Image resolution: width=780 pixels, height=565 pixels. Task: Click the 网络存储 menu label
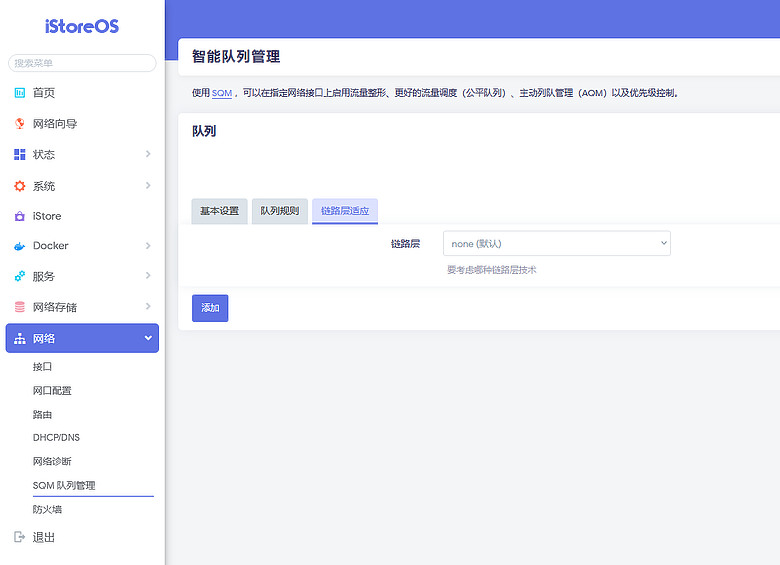55,307
